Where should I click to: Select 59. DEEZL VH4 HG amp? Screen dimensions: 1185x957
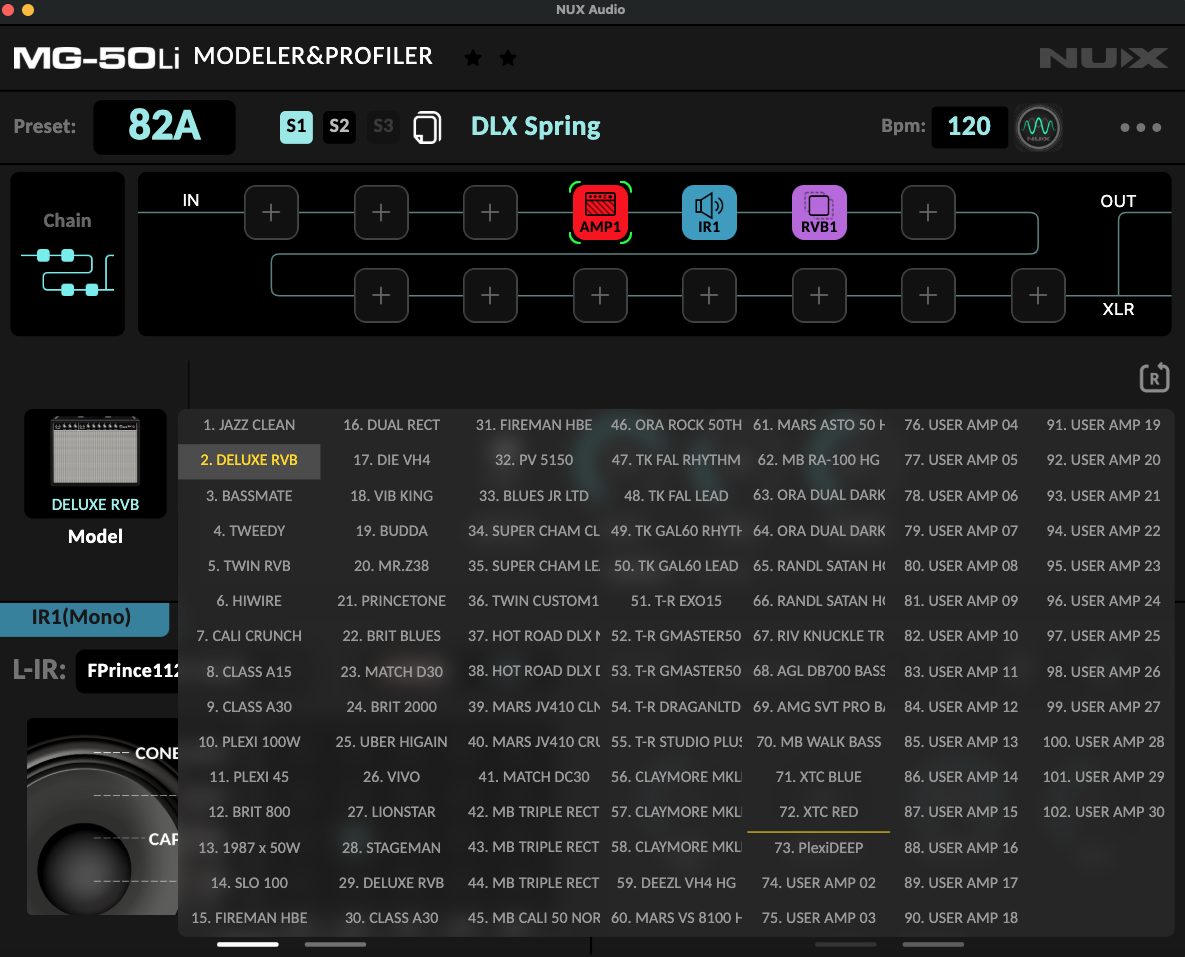(676, 883)
